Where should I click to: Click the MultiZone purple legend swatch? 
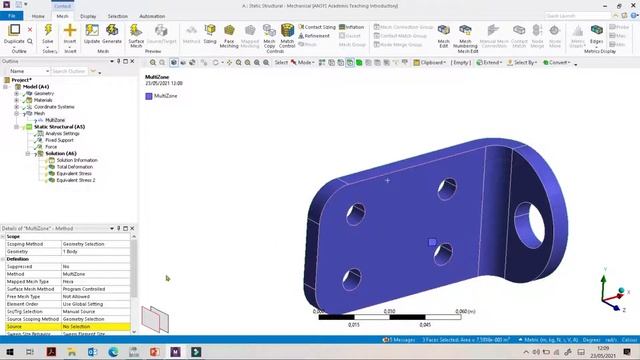149,96
